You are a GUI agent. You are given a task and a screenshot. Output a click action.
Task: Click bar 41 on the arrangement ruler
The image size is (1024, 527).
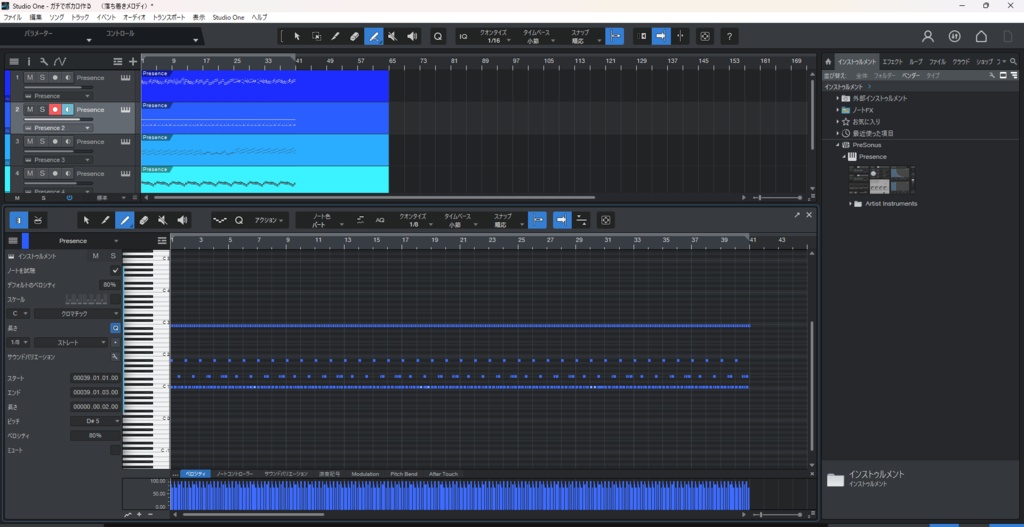pos(298,61)
